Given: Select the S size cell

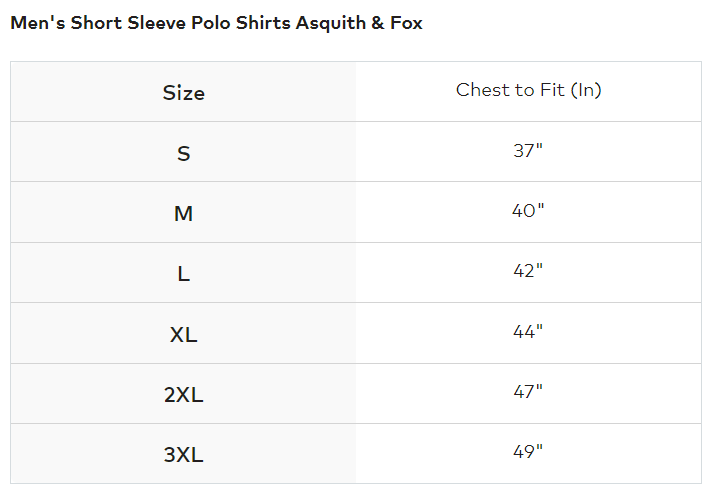Looking at the screenshot, I should pyautogui.click(x=183, y=153).
